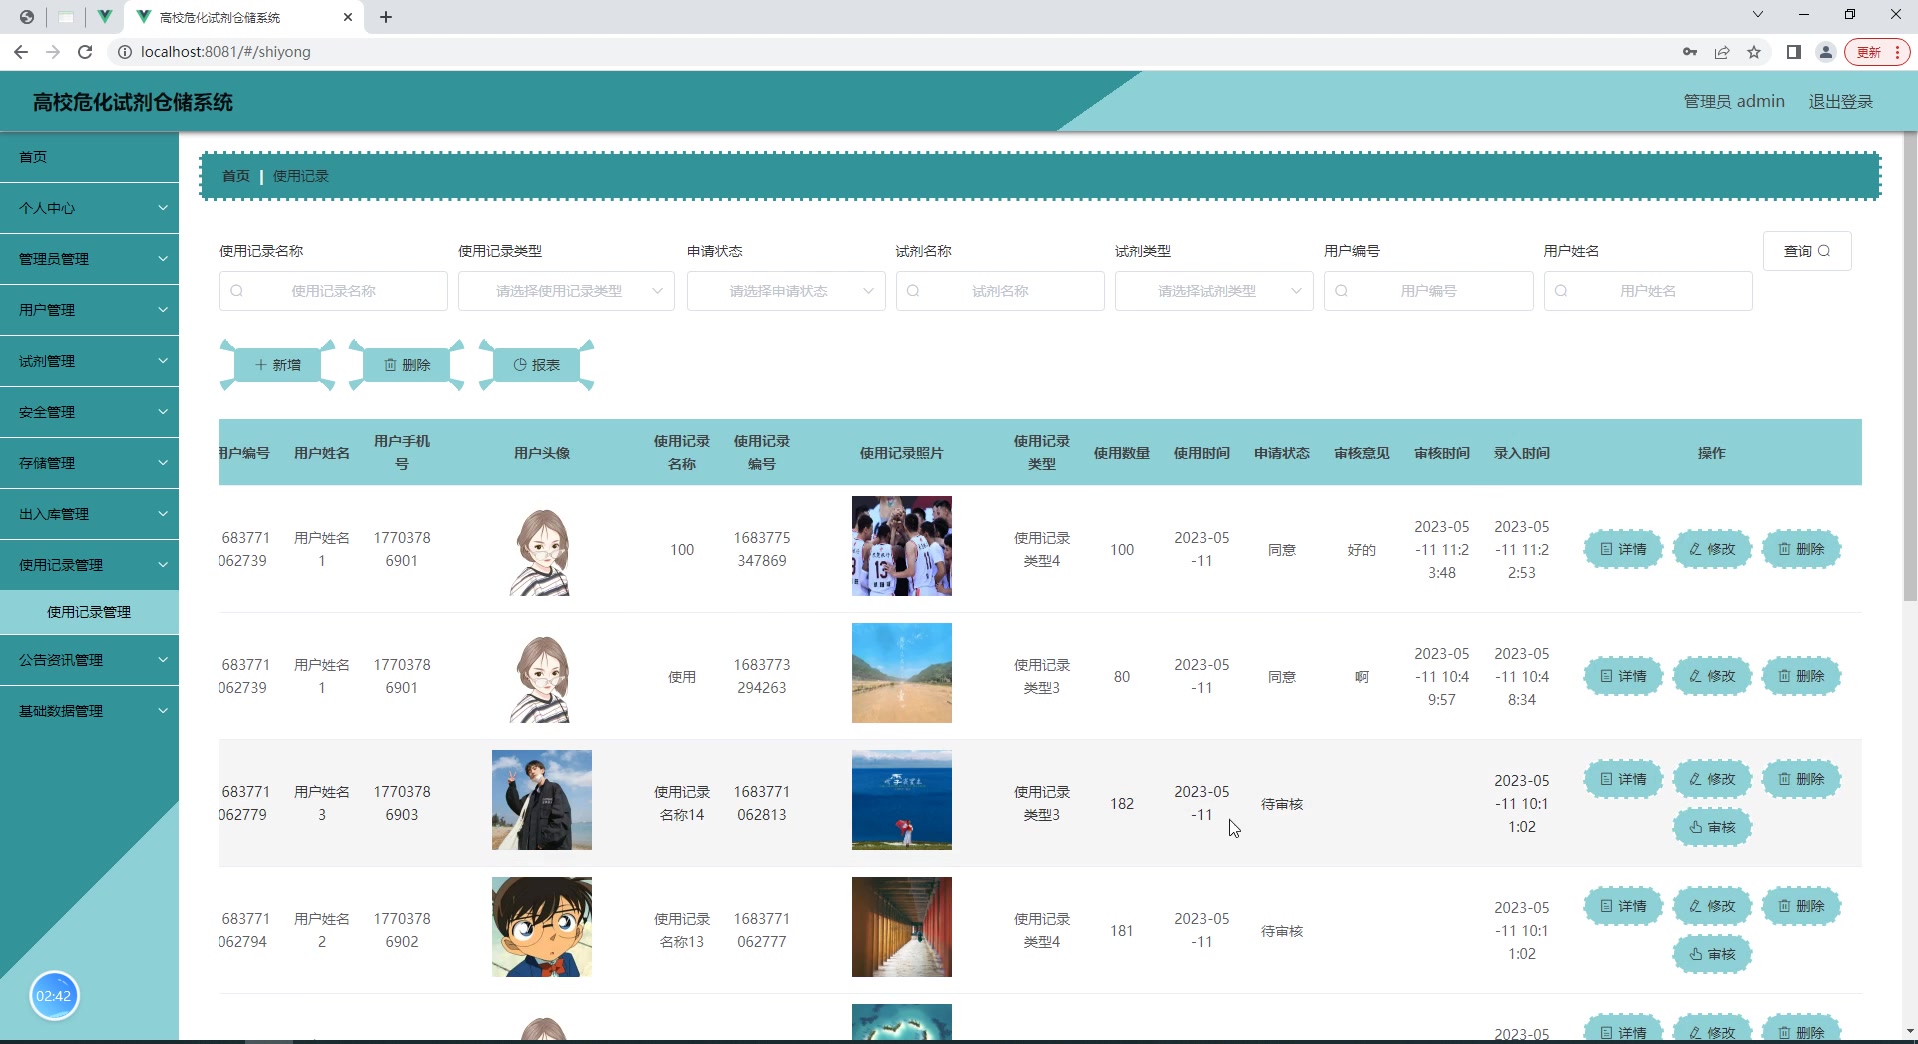Expand the 用户管理 sidebar menu
This screenshot has width=1918, height=1044.
point(89,310)
